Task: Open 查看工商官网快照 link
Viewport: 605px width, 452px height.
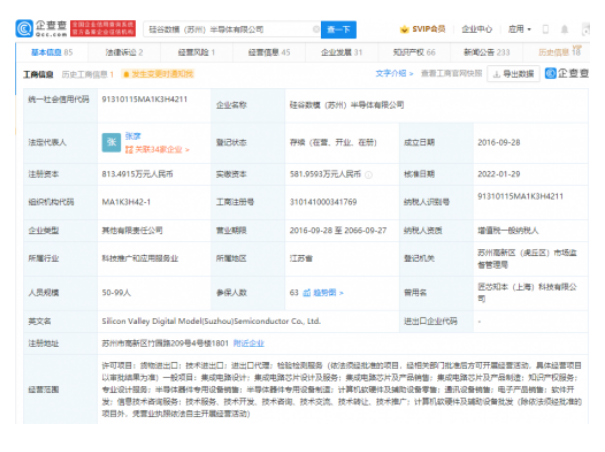Action: [x=451, y=73]
